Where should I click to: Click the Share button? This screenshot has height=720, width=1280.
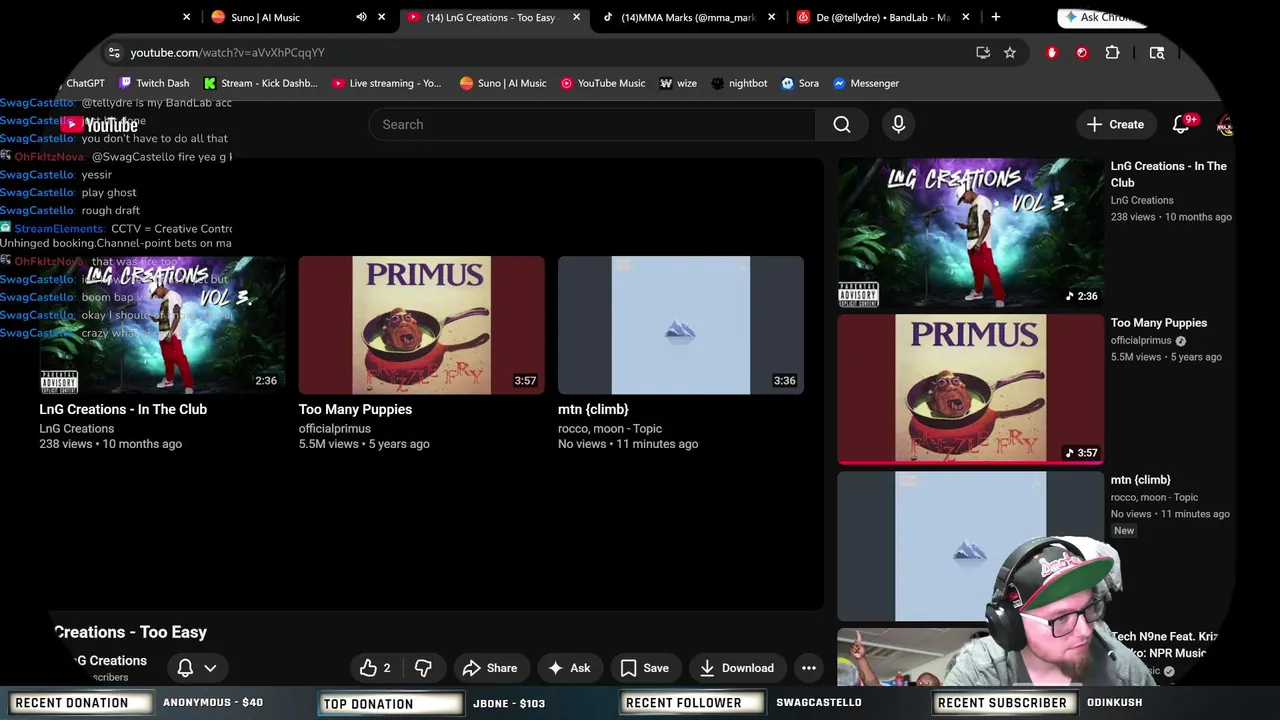click(x=490, y=668)
